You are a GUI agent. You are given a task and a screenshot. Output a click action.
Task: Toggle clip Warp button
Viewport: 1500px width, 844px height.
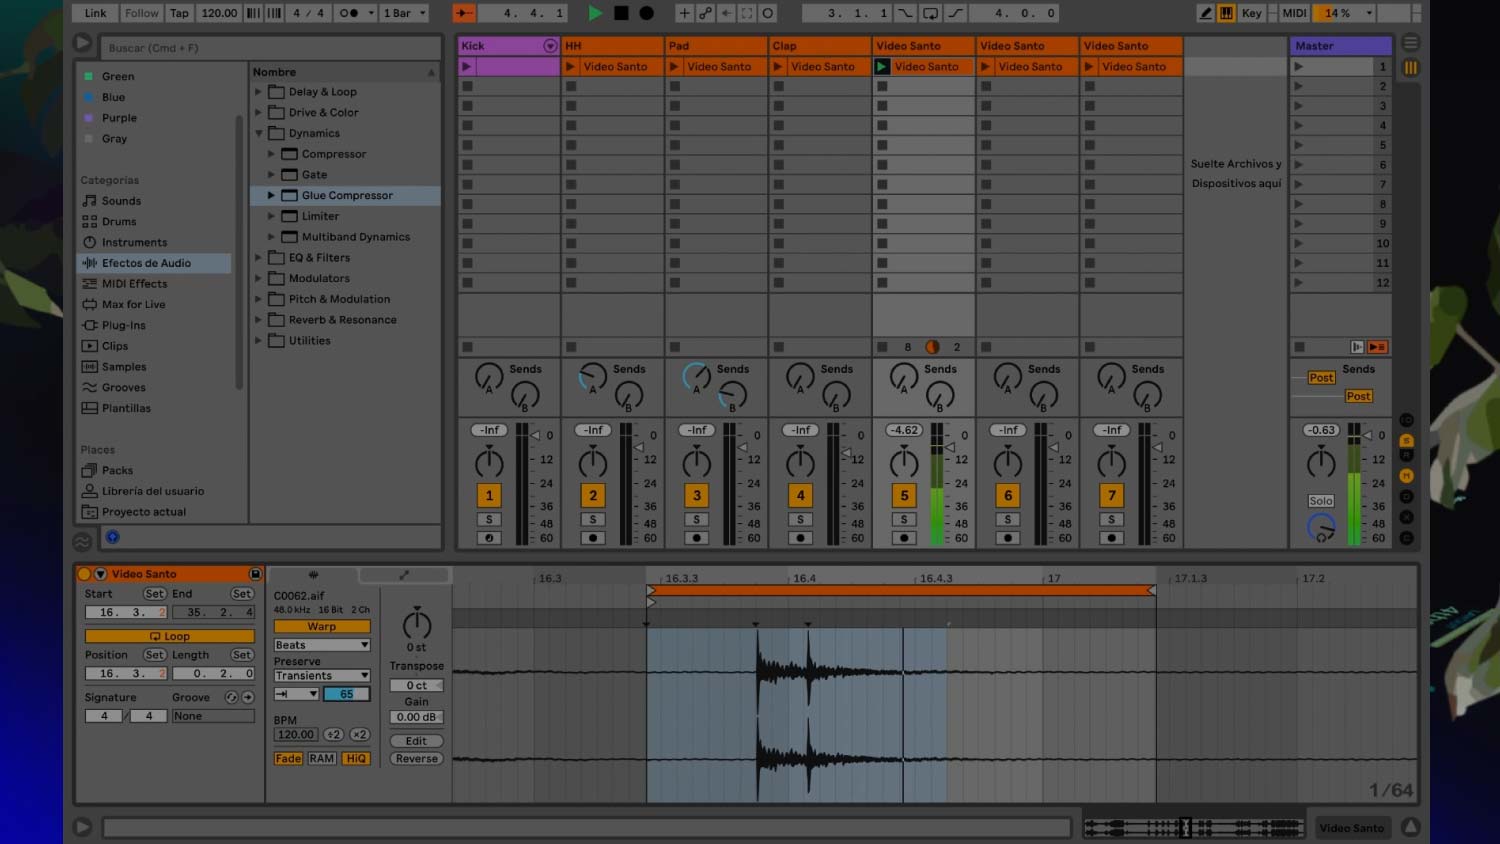(x=322, y=627)
